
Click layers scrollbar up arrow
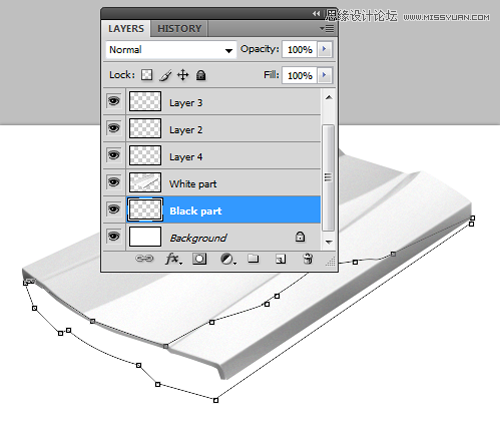[329, 98]
